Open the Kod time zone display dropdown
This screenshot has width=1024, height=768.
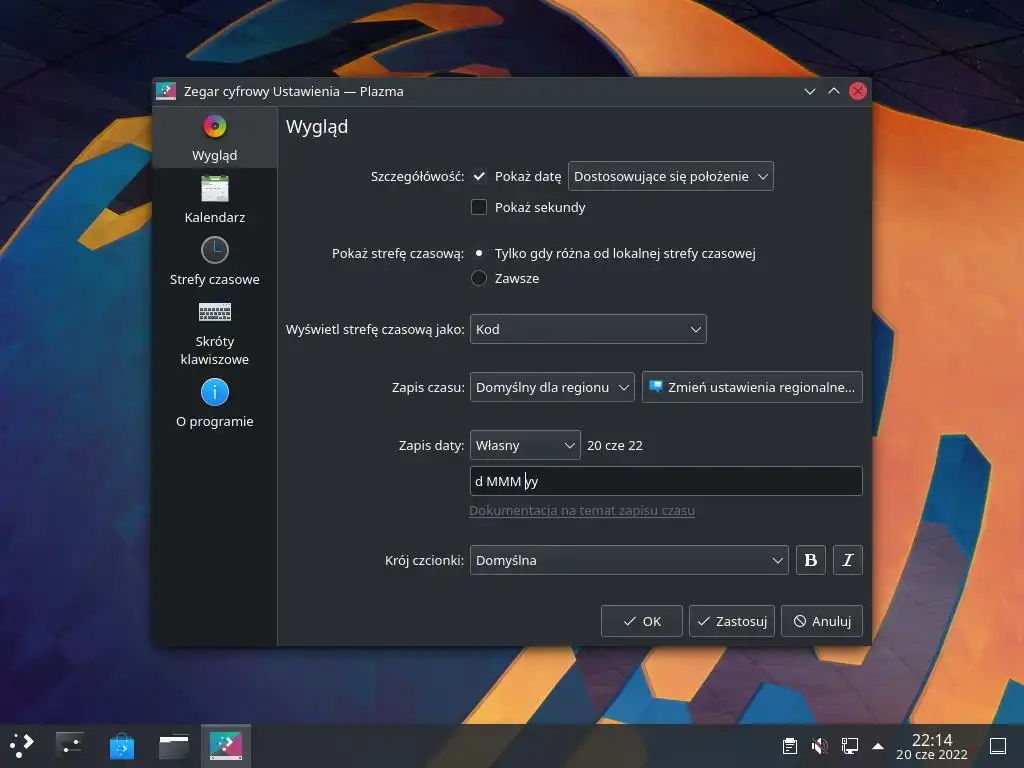tap(588, 329)
